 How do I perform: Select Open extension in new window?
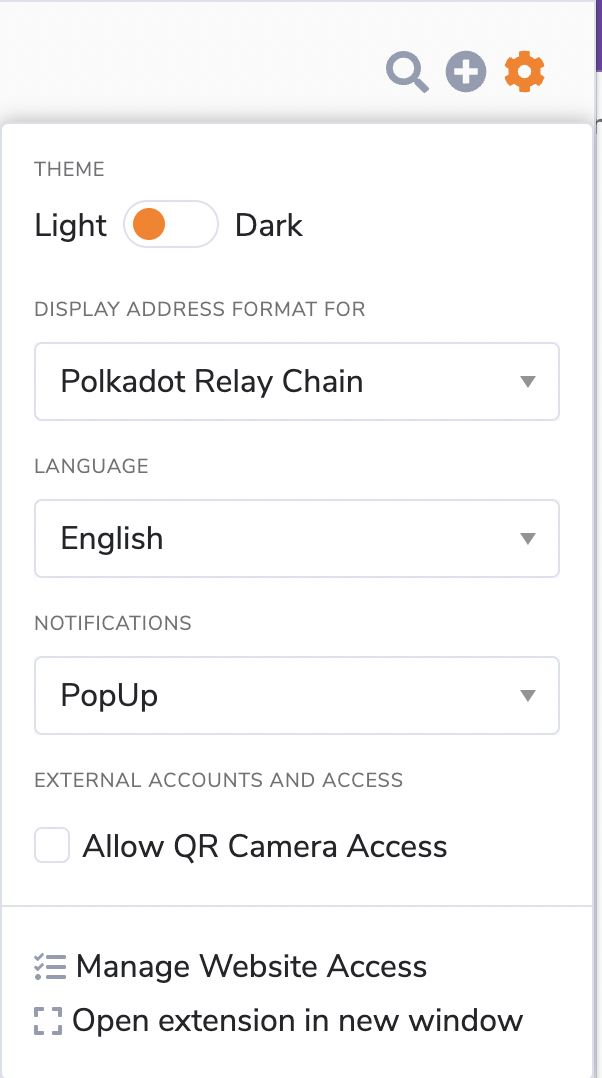pos(297,1021)
